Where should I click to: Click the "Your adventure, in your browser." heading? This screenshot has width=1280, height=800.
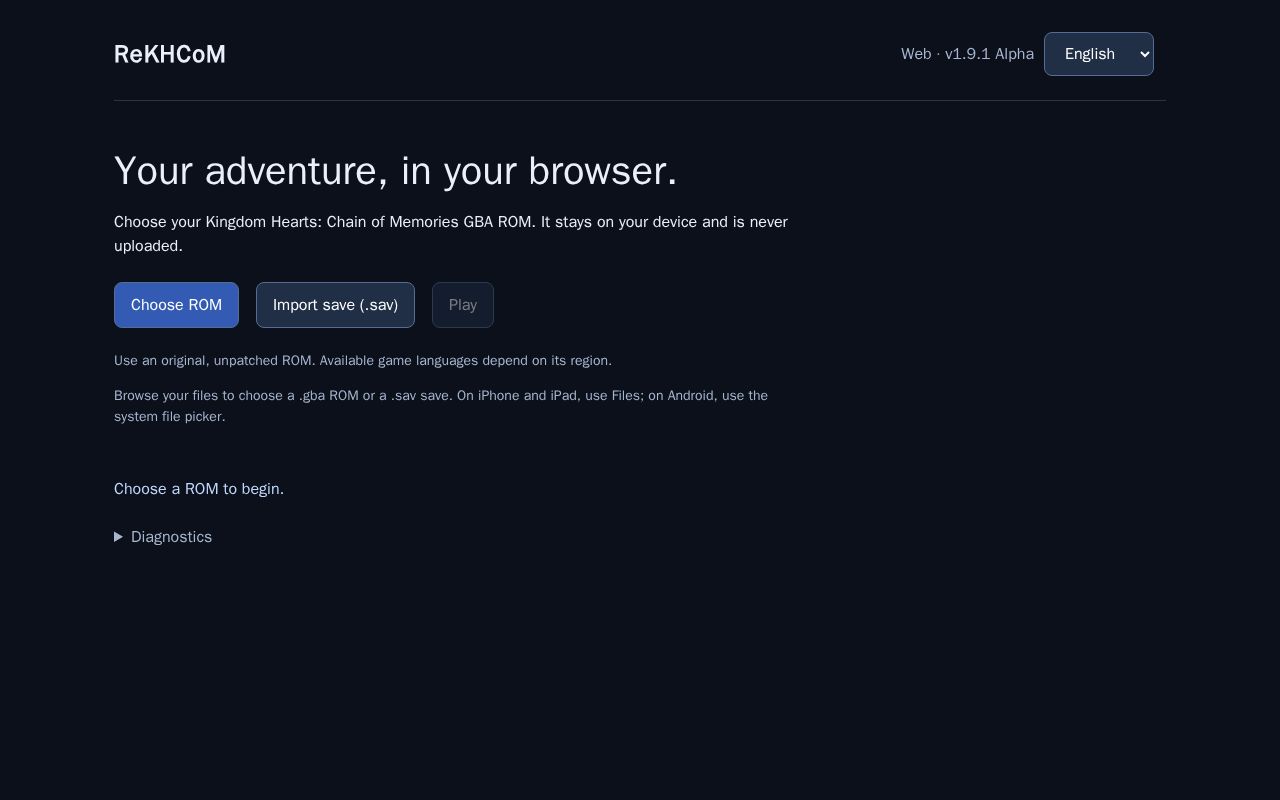(396, 171)
